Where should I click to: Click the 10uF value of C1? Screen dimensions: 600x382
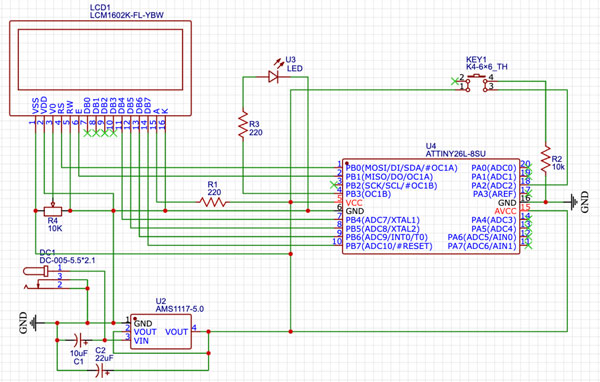79,353
